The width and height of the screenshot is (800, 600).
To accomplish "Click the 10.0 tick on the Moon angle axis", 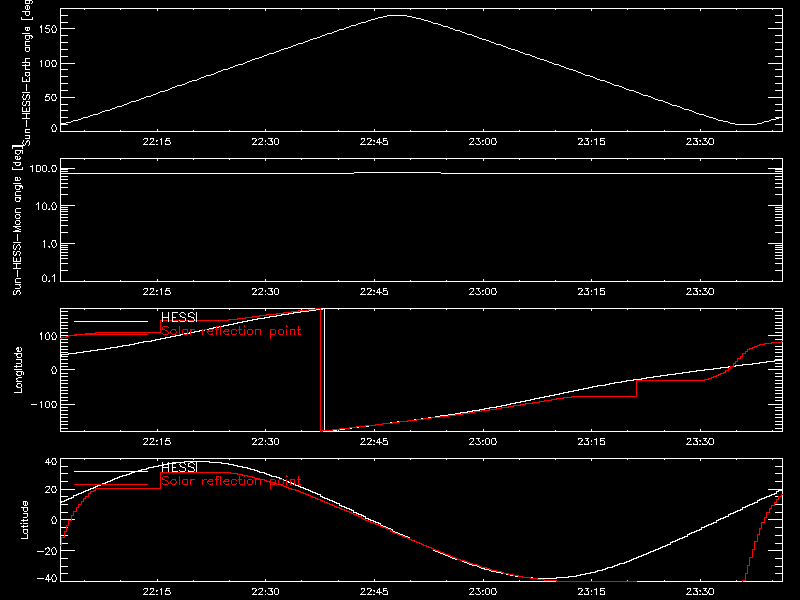I will tap(47, 207).
